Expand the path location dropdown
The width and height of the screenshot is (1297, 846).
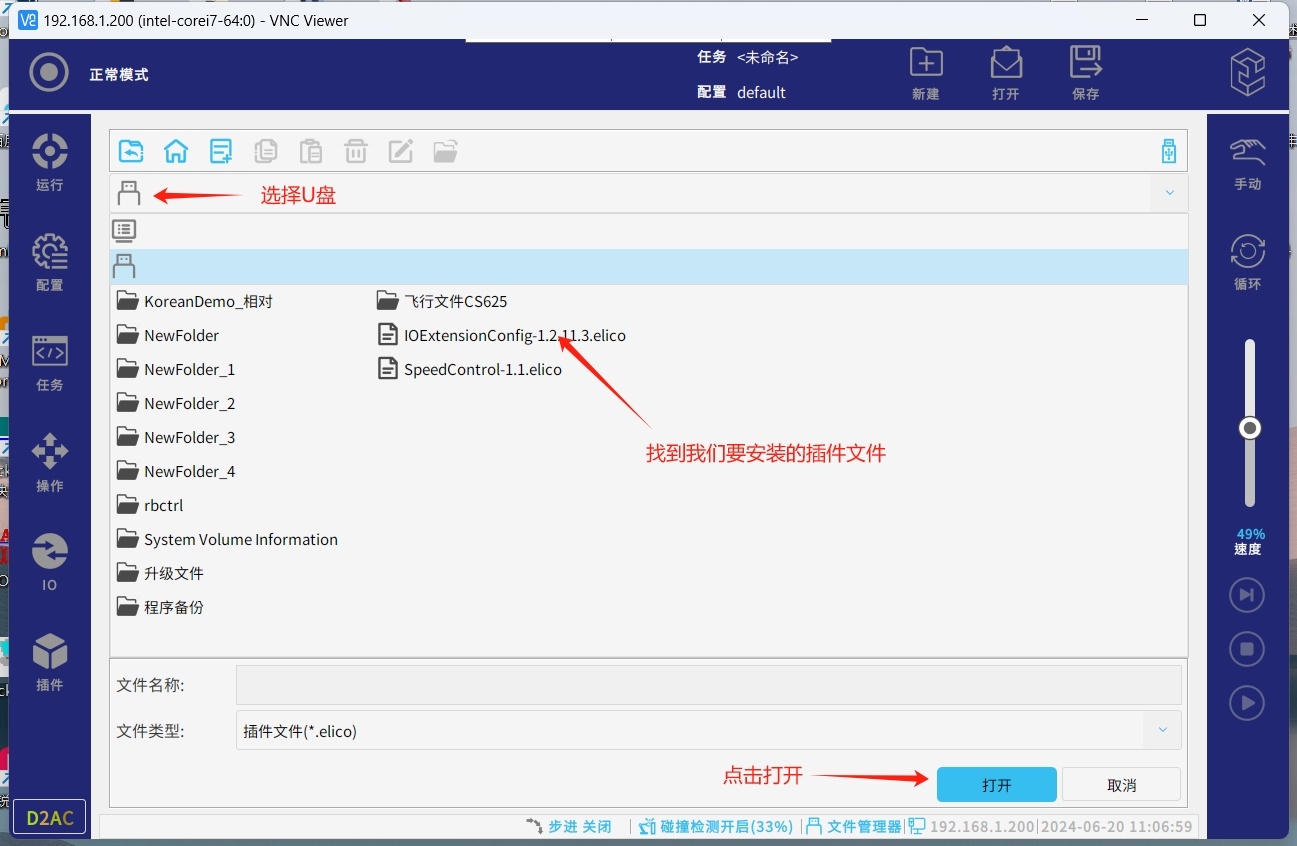(x=1169, y=193)
